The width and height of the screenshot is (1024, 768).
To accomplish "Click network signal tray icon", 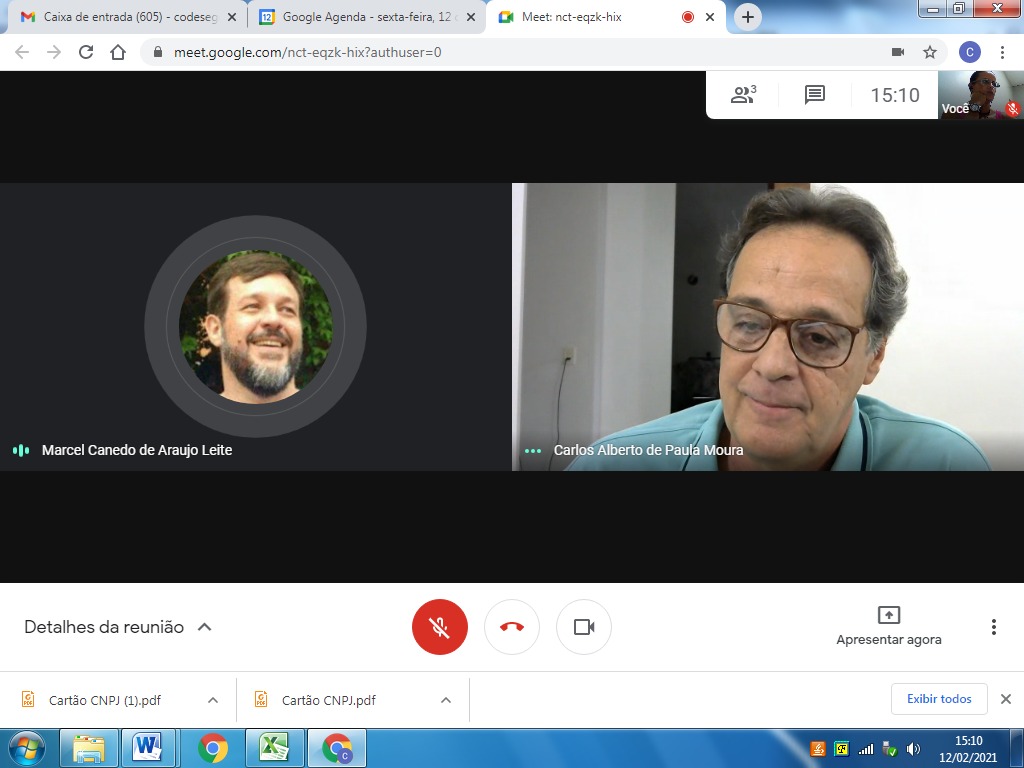I will pyautogui.click(x=866, y=749).
